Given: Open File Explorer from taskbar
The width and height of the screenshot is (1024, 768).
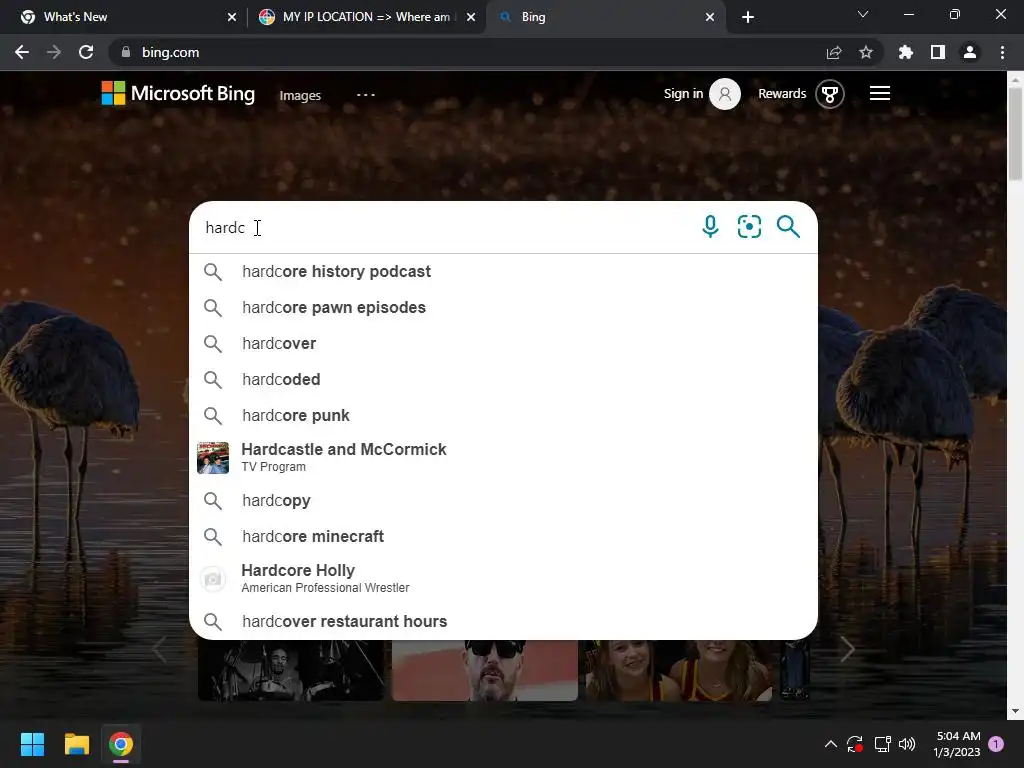Looking at the screenshot, I should click(76, 744).
